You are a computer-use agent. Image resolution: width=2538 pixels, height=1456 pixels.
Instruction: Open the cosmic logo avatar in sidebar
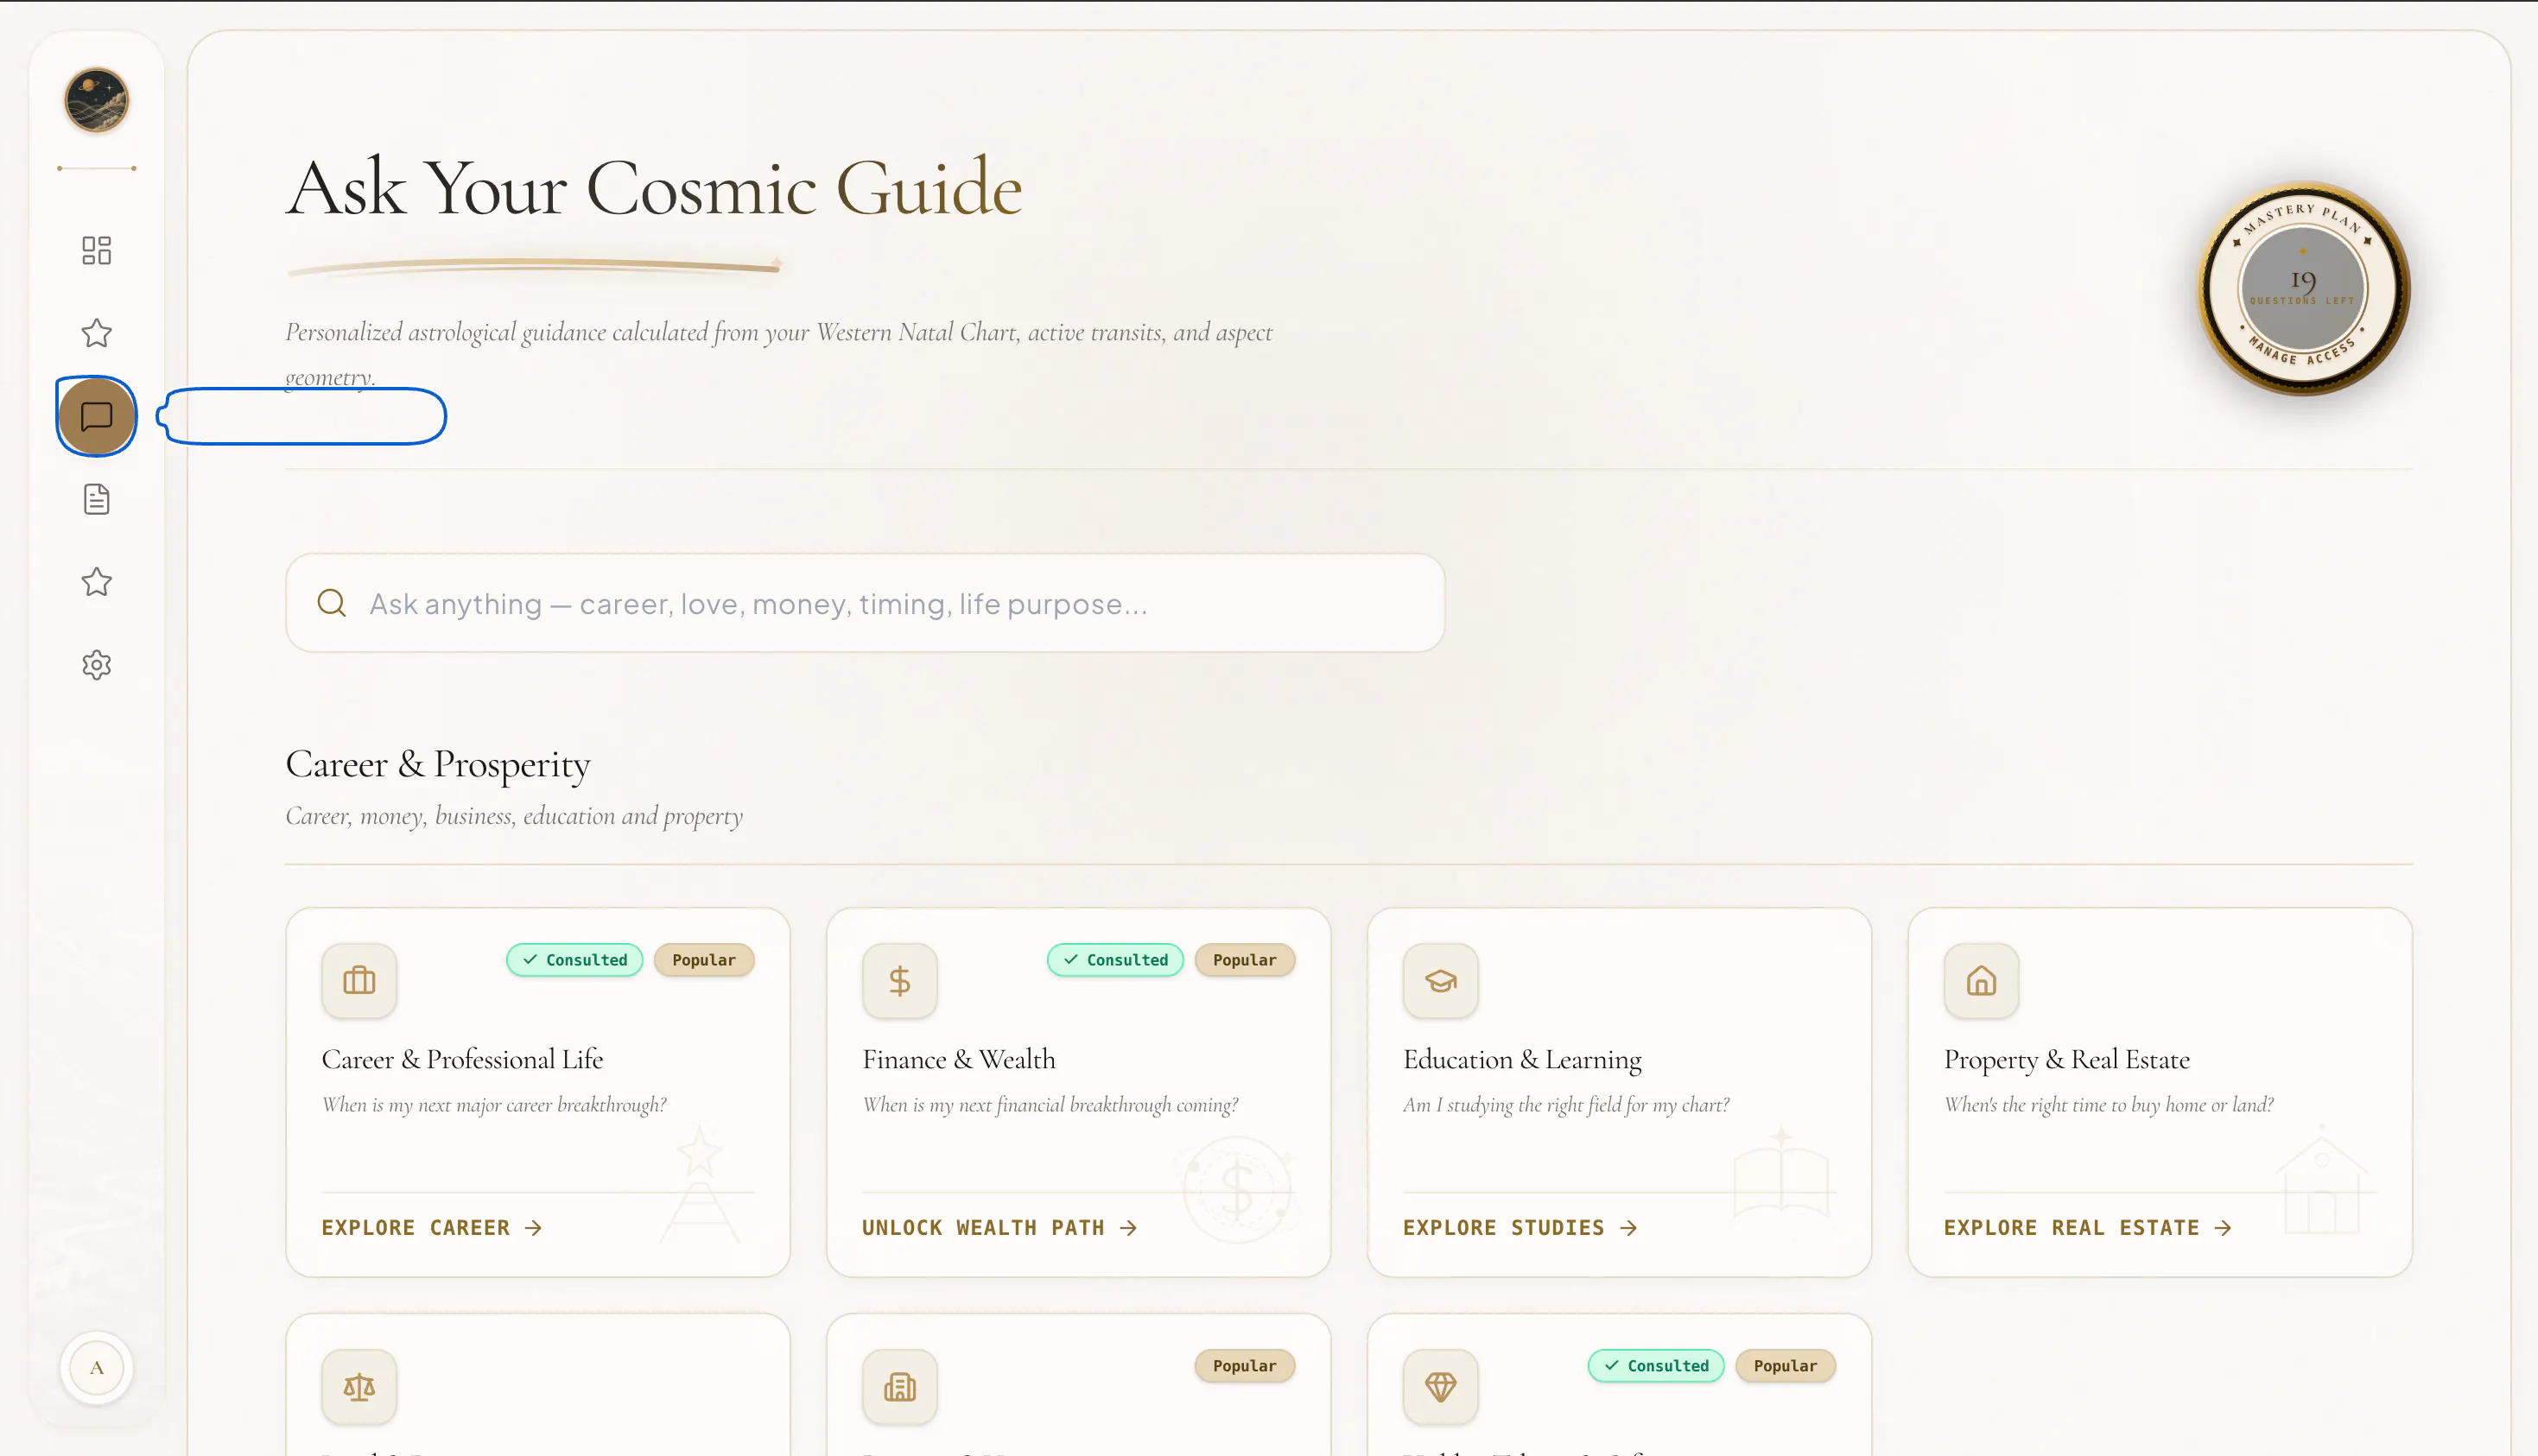(97, 100)
